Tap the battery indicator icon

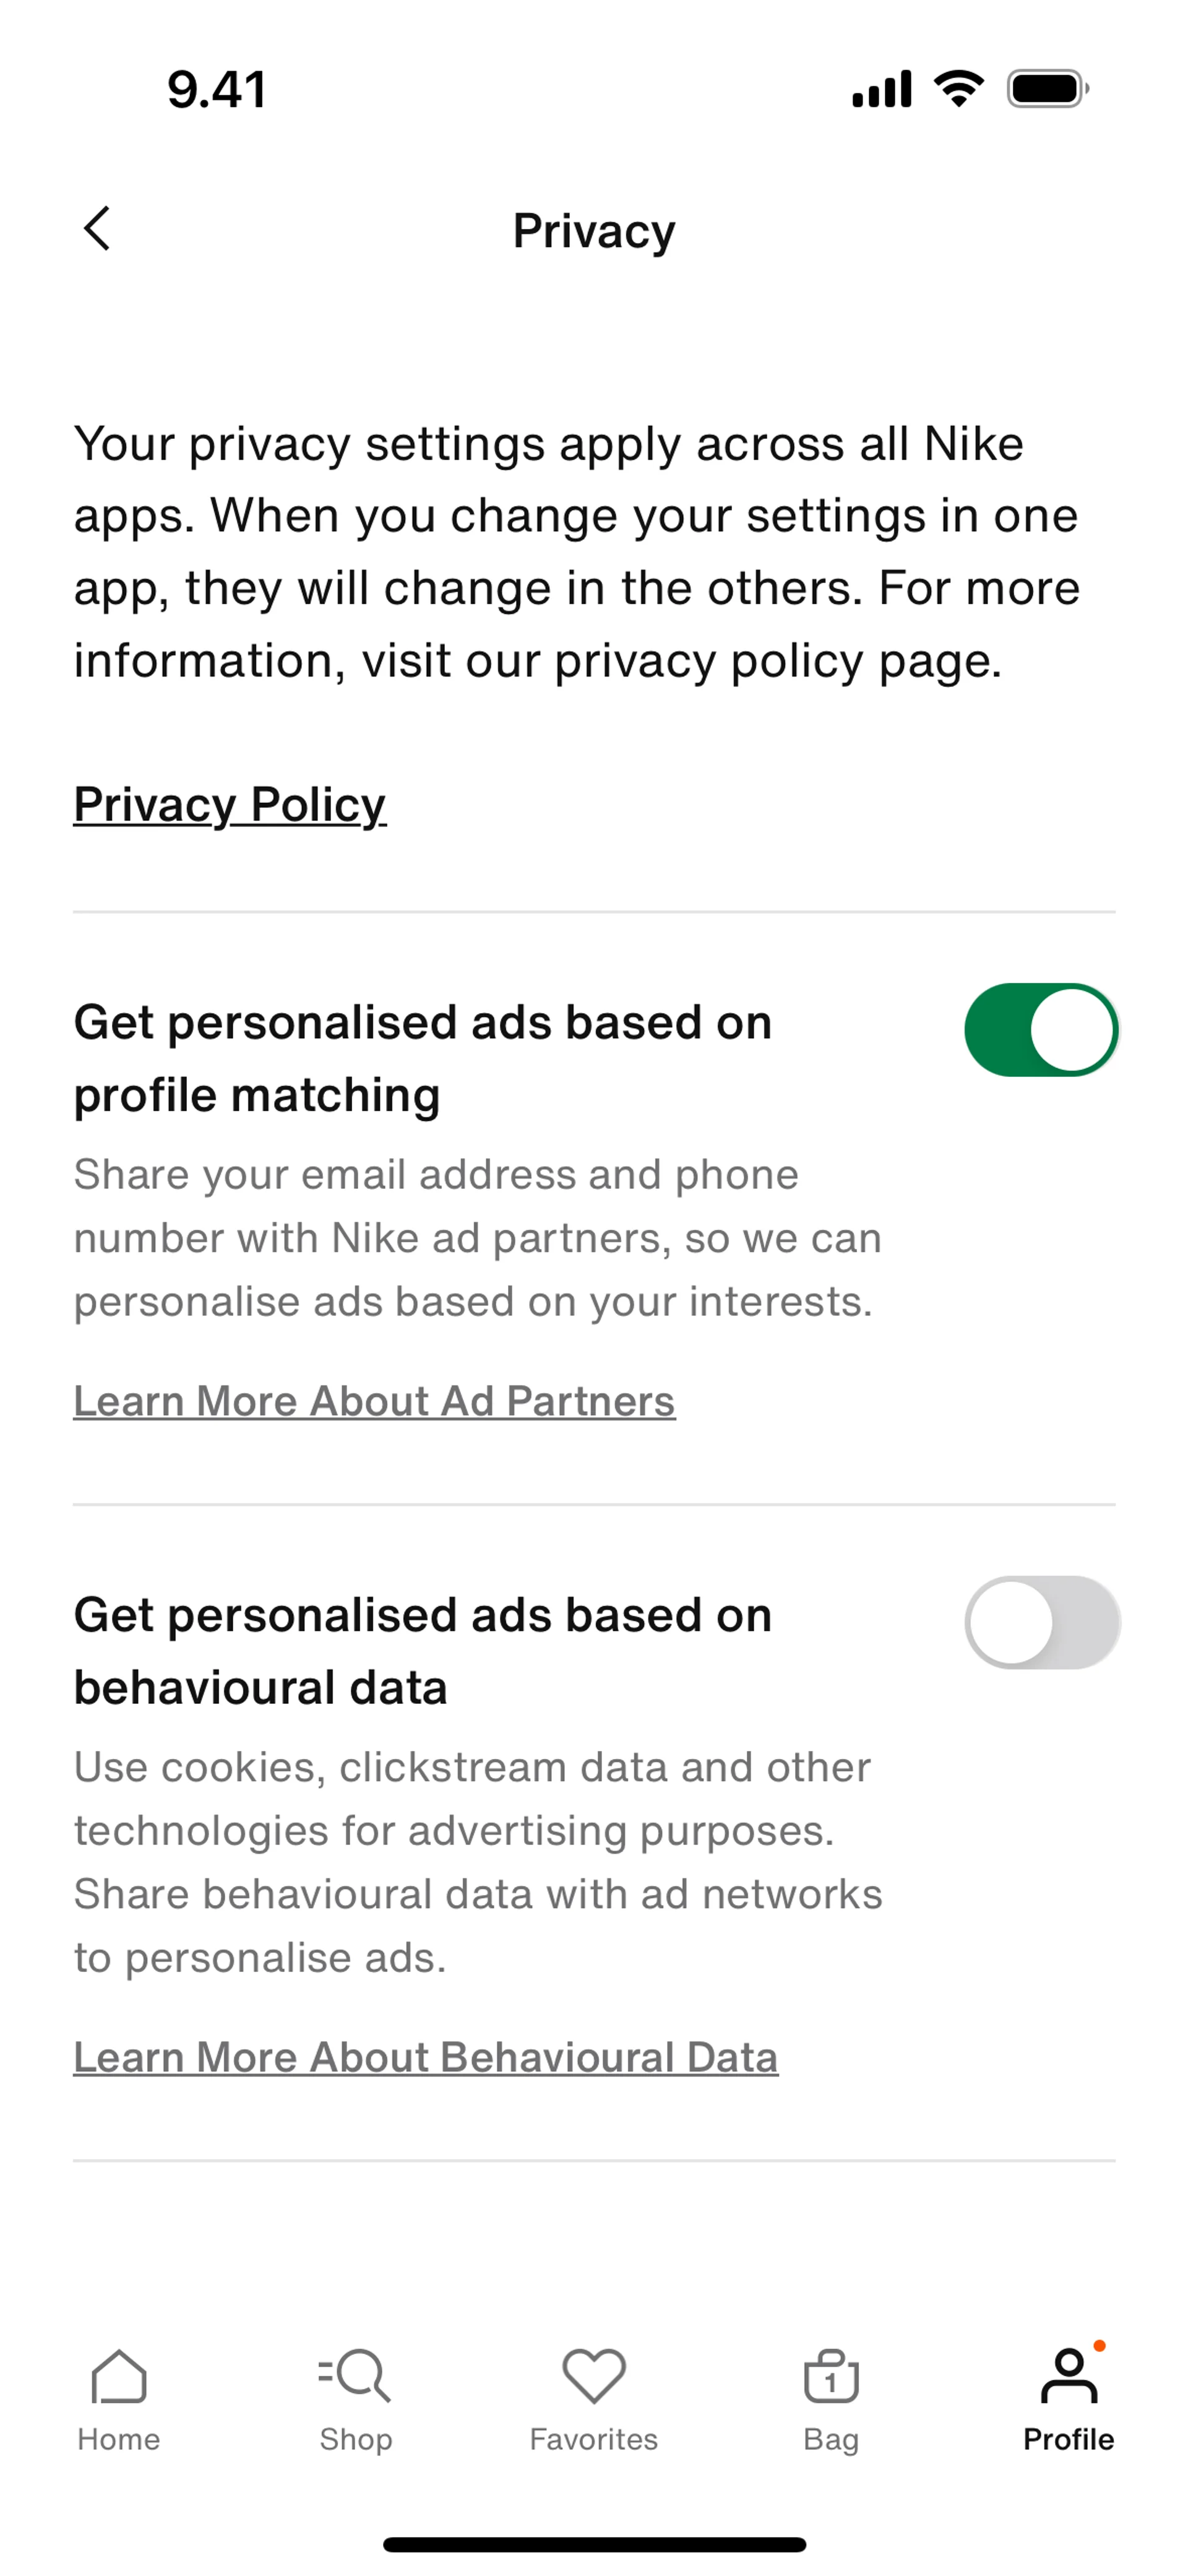point(1047,89)
